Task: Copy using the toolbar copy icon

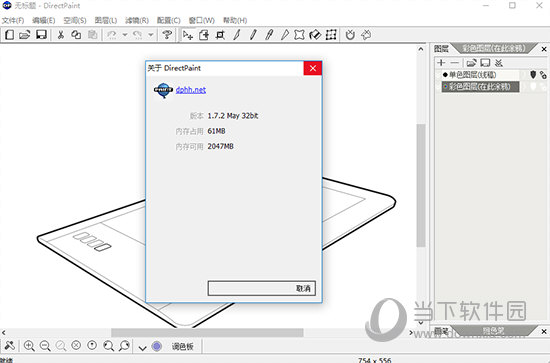Action: click(76, 35)
